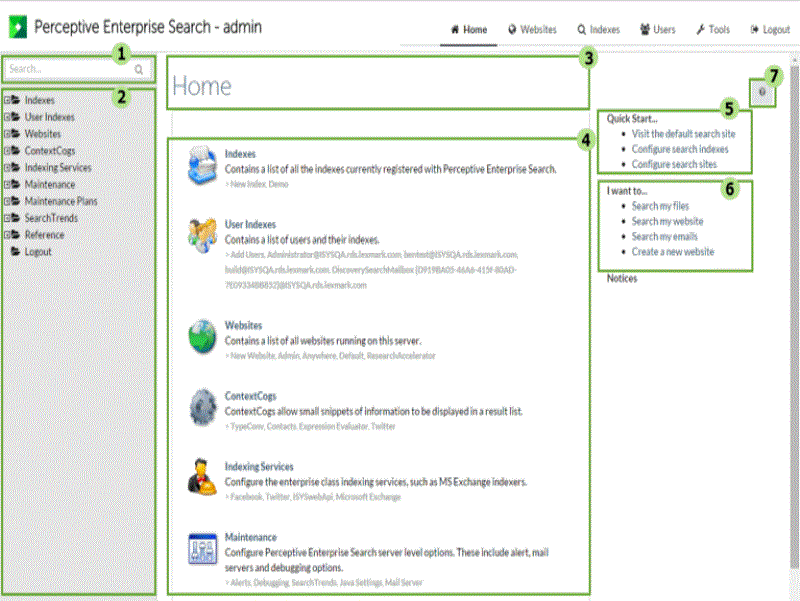The image size is (800, 601).
Task: Click folder icon beside Maintenance in tree
Action: coord(16,184)
